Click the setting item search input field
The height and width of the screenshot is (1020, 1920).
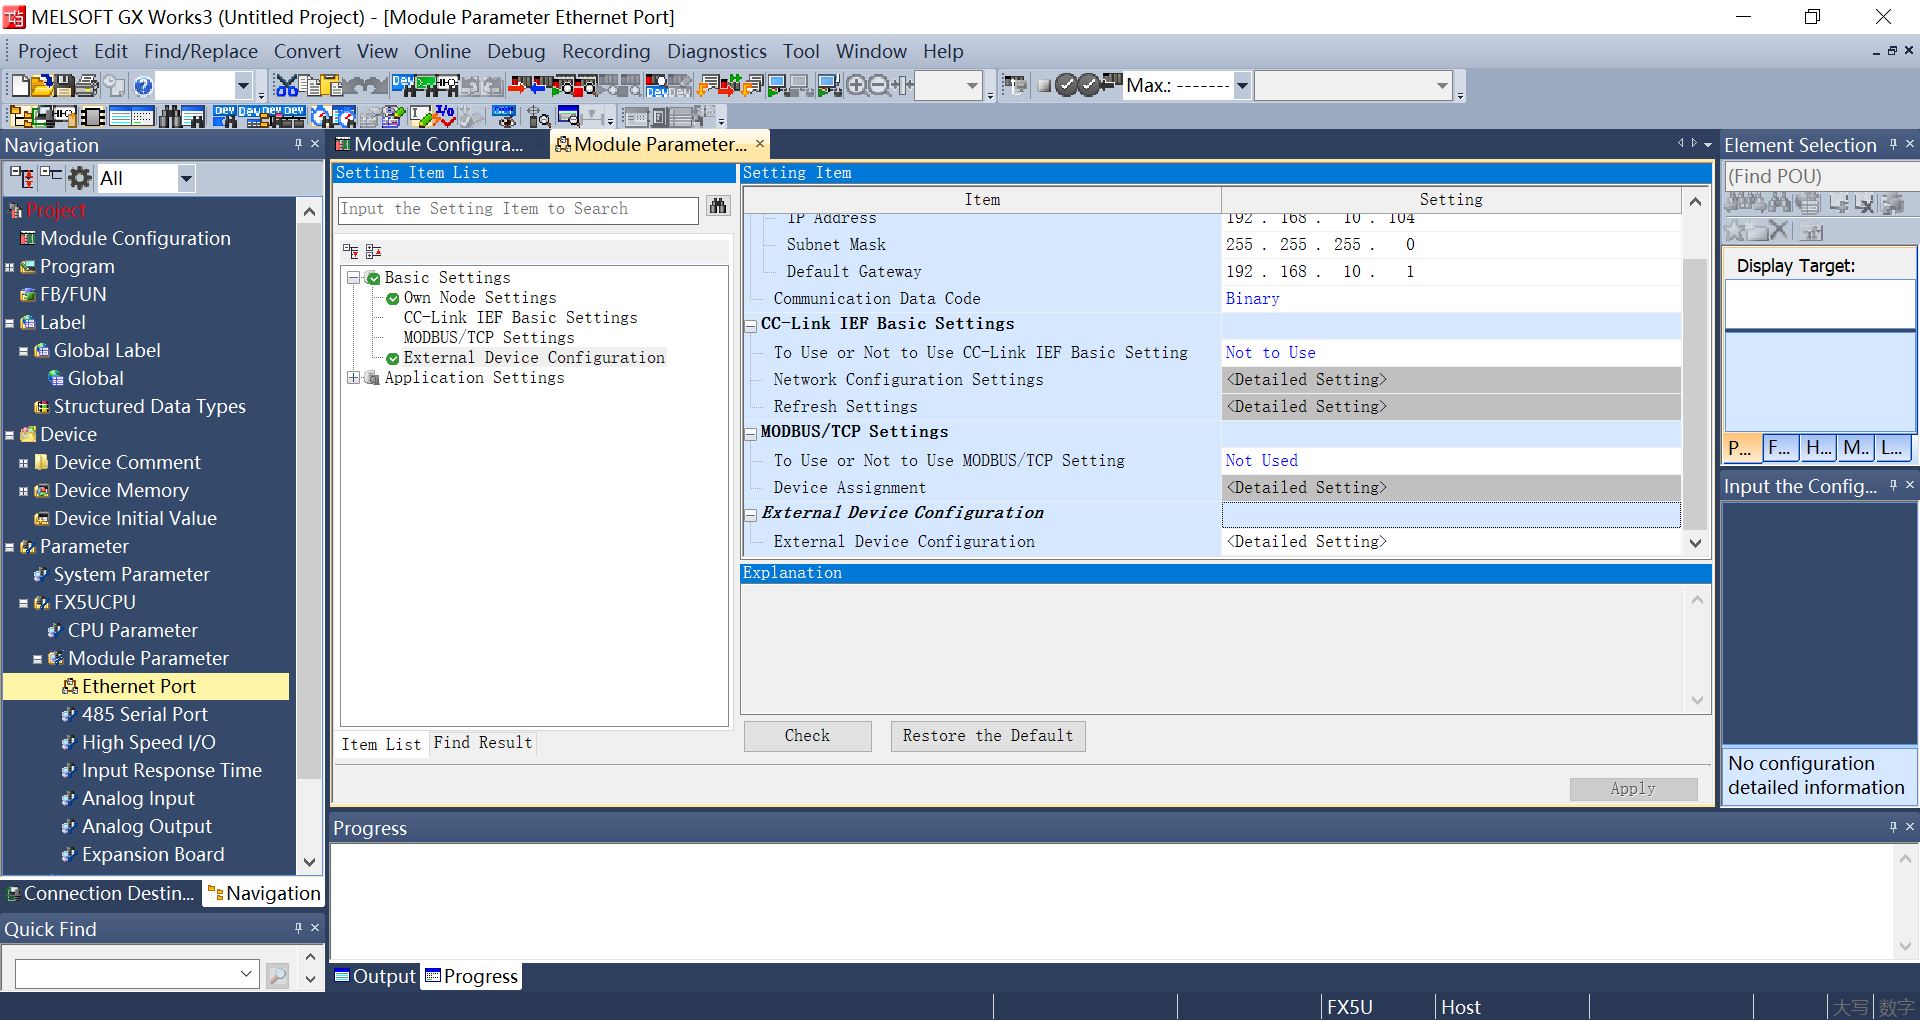(x=517, y=209)
